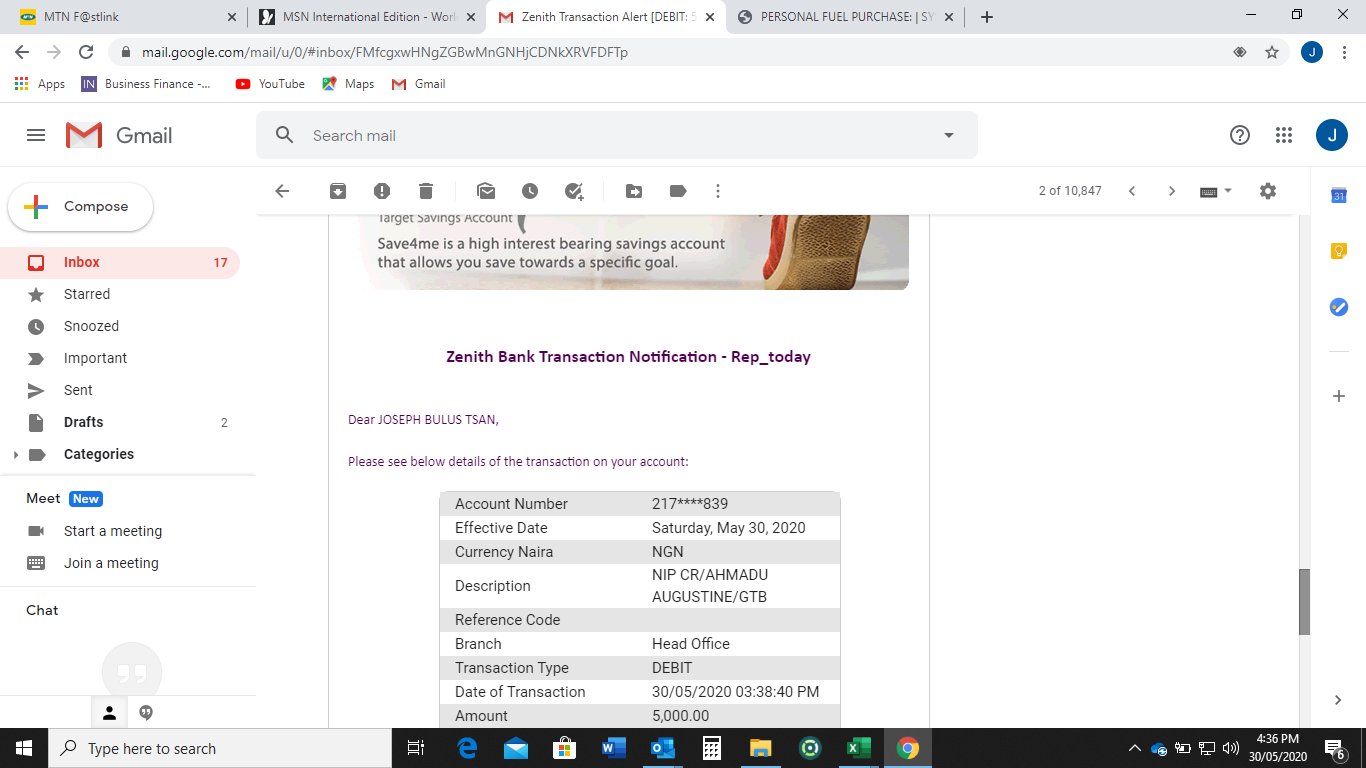Open Inbox folder
Viewport: 1366px width, 768px height.
120,262
